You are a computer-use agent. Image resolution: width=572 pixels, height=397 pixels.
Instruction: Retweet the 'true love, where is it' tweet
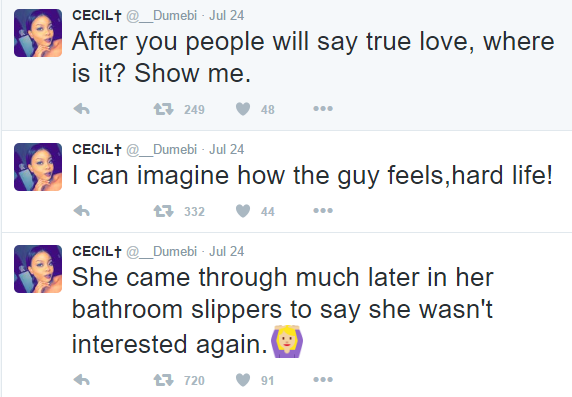pos(163,109)
